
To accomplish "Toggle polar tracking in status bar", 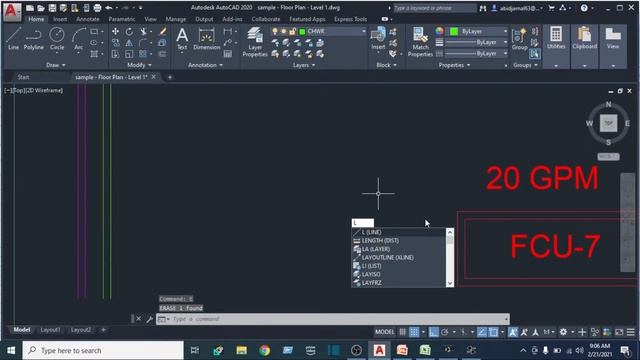I will pos(445,332).
